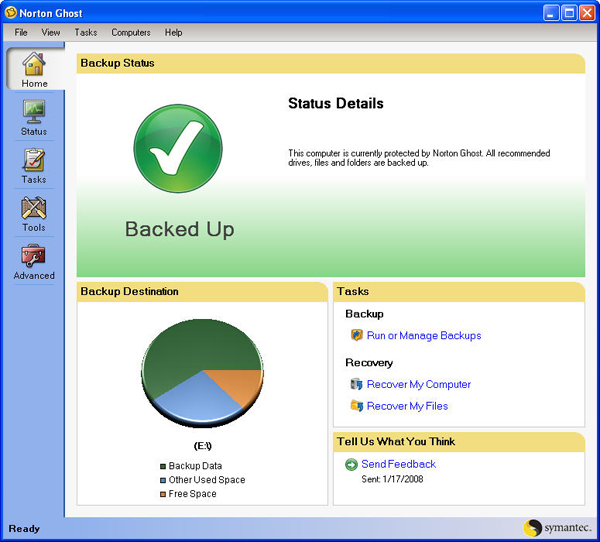The width and height of the screenshot is (600, 542).
Task: Click the shield icon beside Run or Manage Backups
Action: point(356,335)
